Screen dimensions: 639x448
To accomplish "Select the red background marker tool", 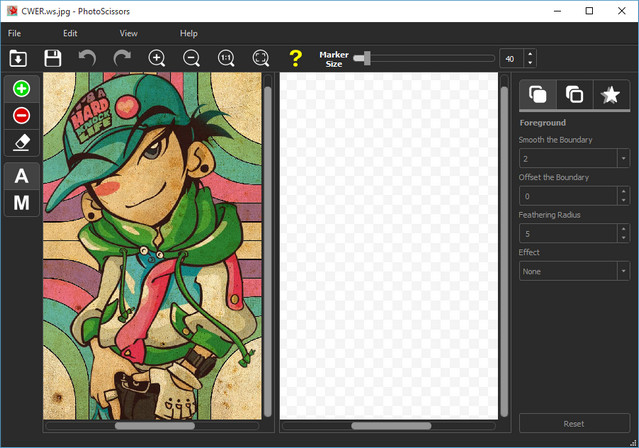I will pos(21,116).
